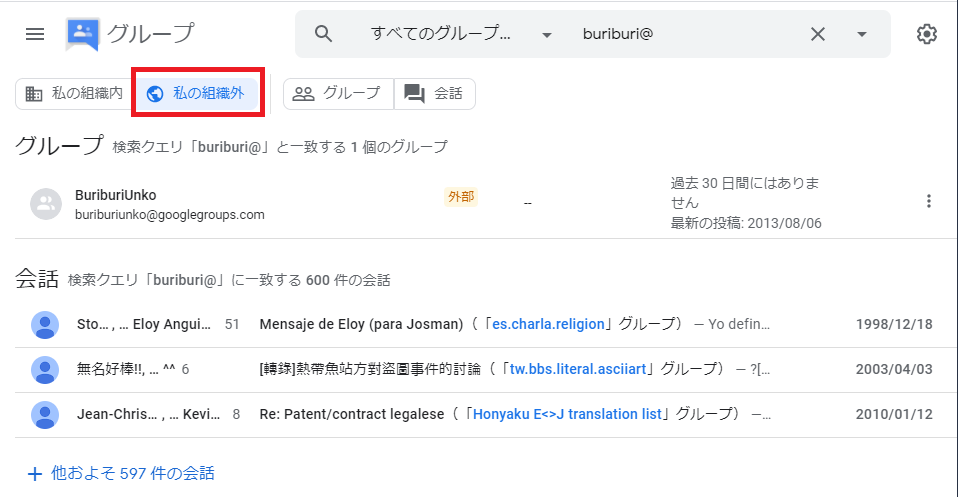Click avatar of Patent/contract legalese conversation
This screenshot has width=958, height=497.
click(x=45, y=414)
